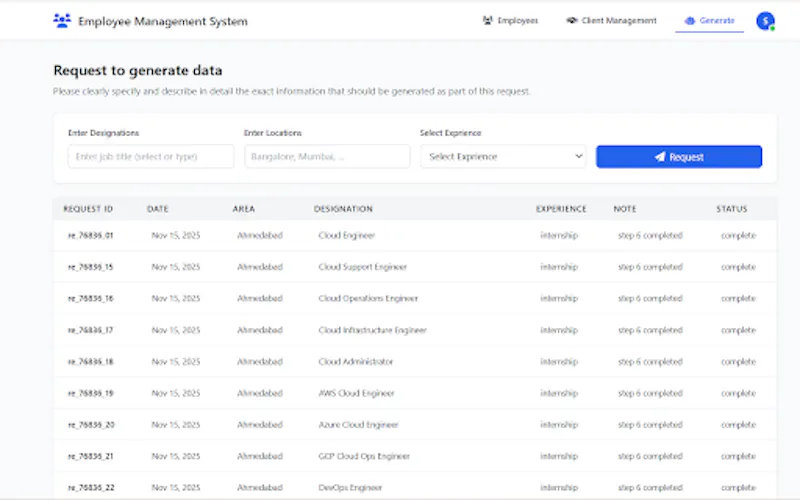The width and height of the screenshot is (800, 500).
Task: Select request ID re_76836_21
Action: pyautogui.click(x=91, y=456)
